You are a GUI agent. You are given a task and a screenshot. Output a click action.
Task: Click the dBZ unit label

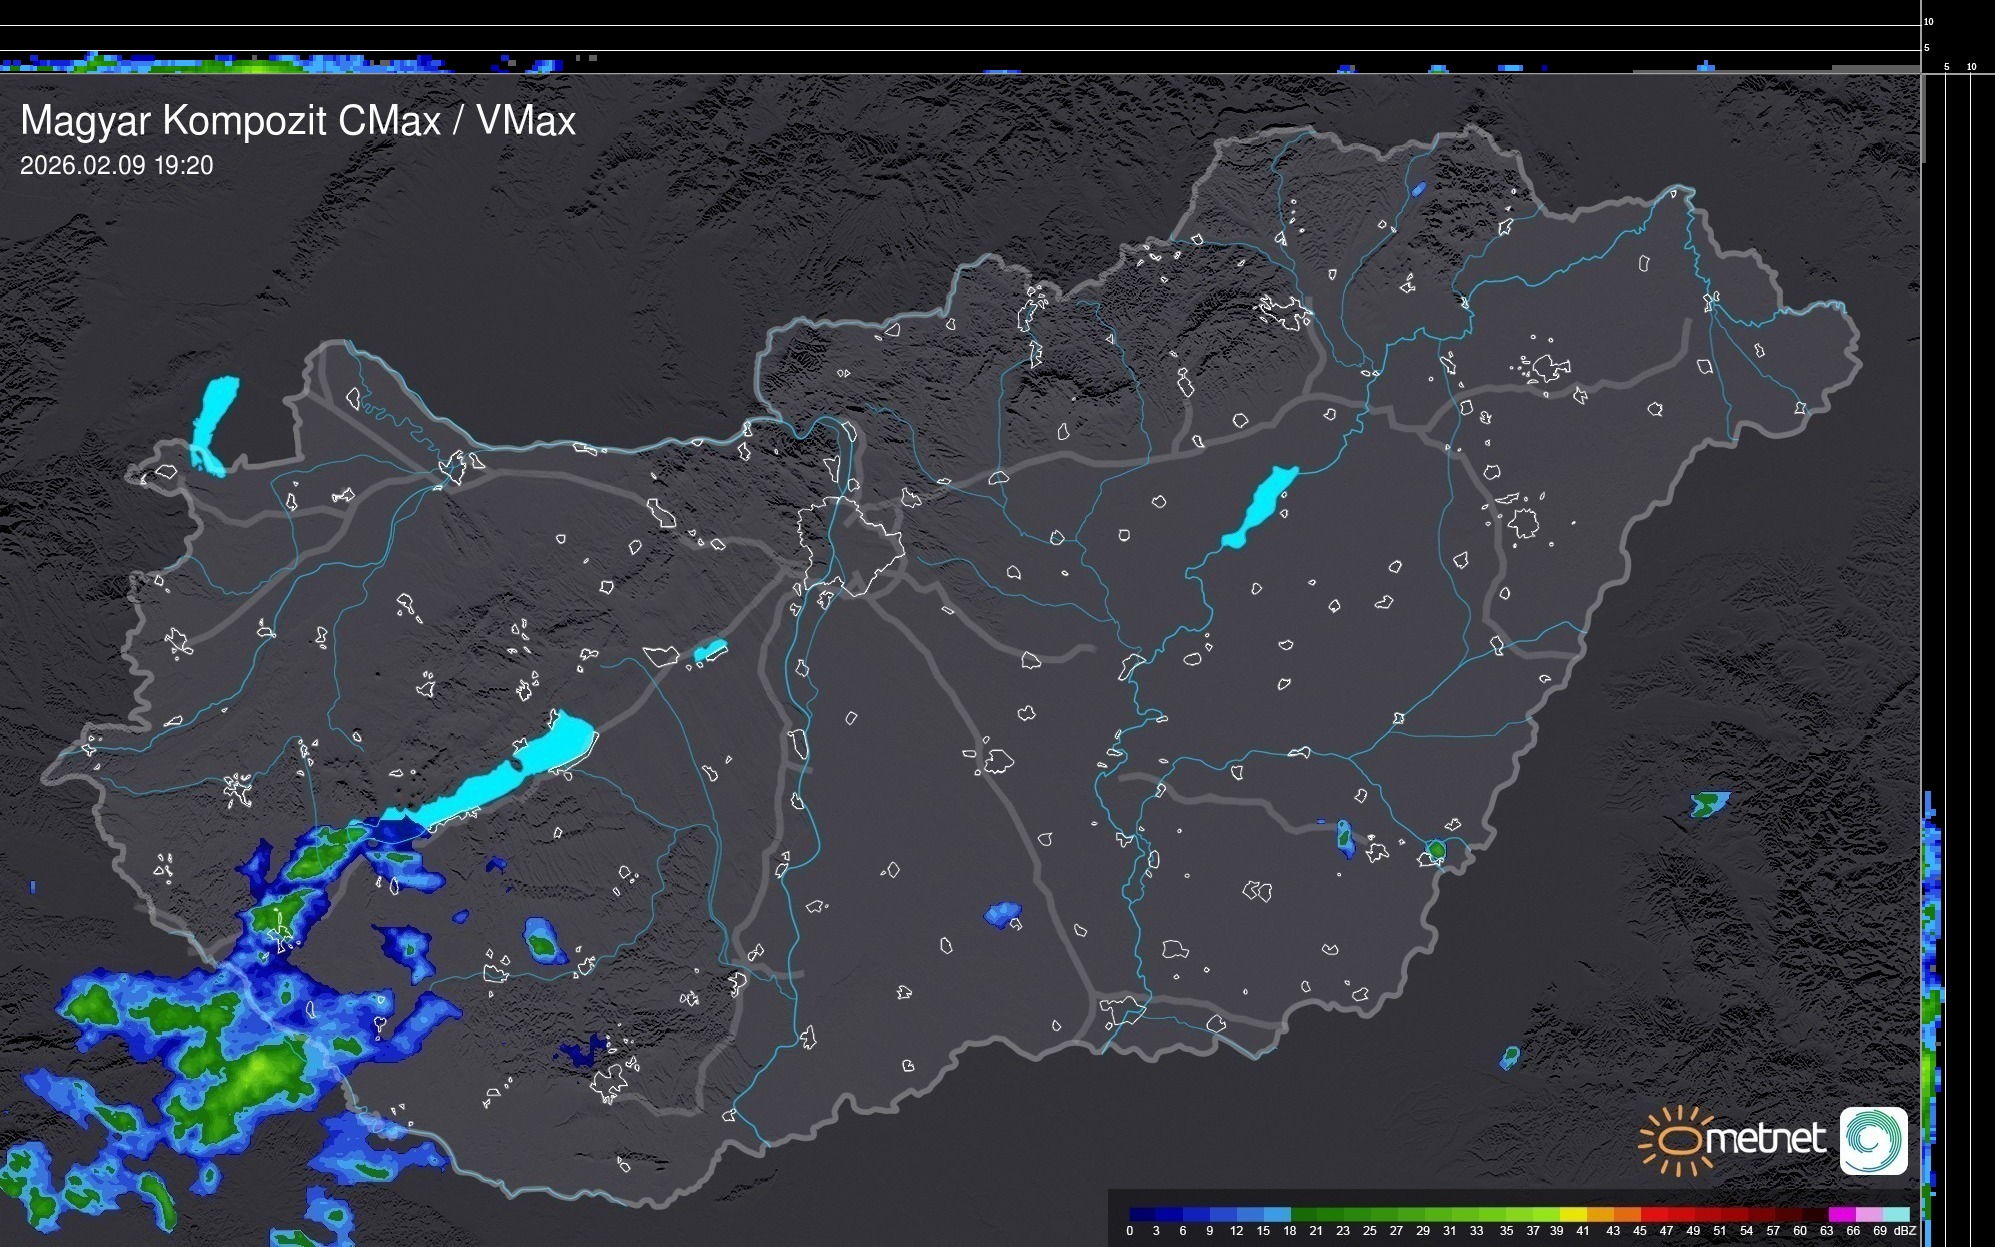tap(1905, 1231)
